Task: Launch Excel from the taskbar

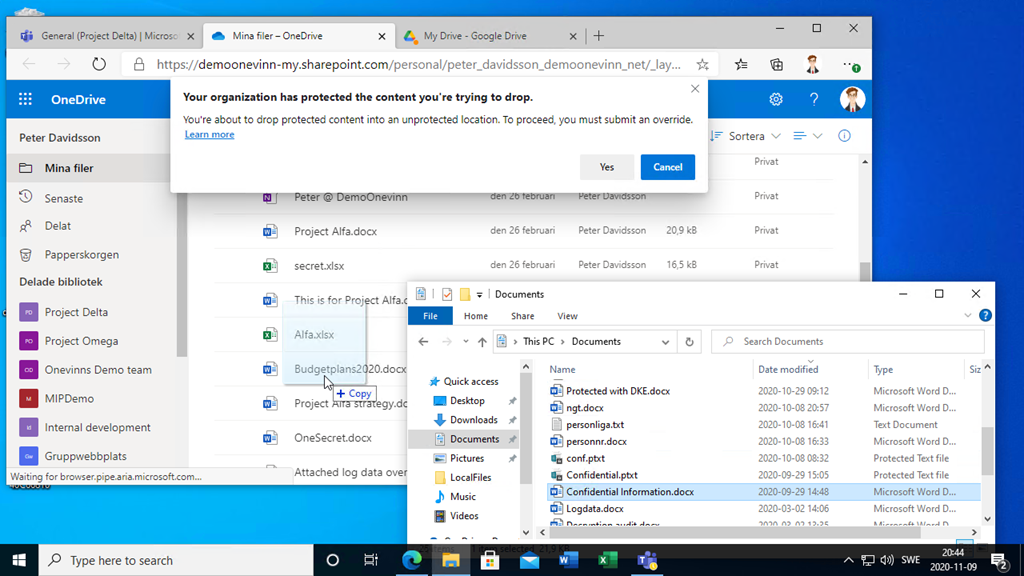Action: (x=607, y=560)
